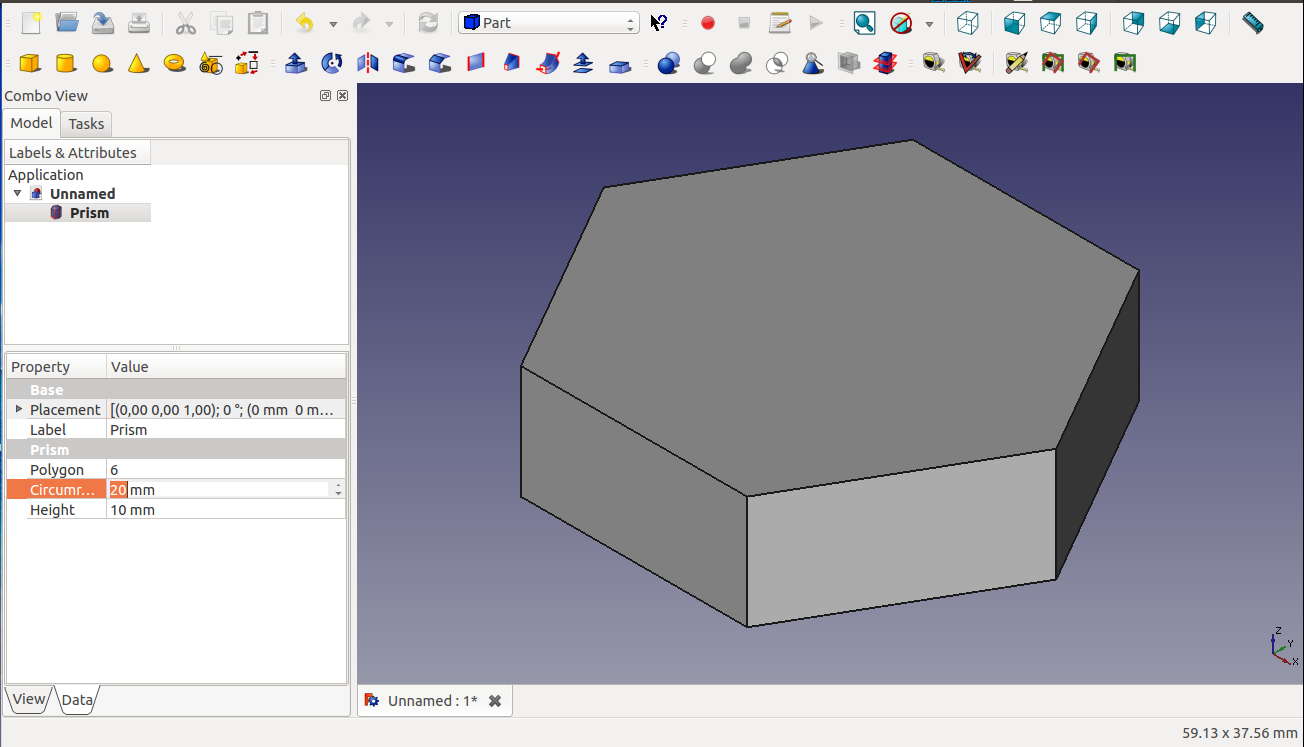Viewport: 1304px width, 747px height.
Task: Select Prism in the model tree
Action: click(89, 213)
